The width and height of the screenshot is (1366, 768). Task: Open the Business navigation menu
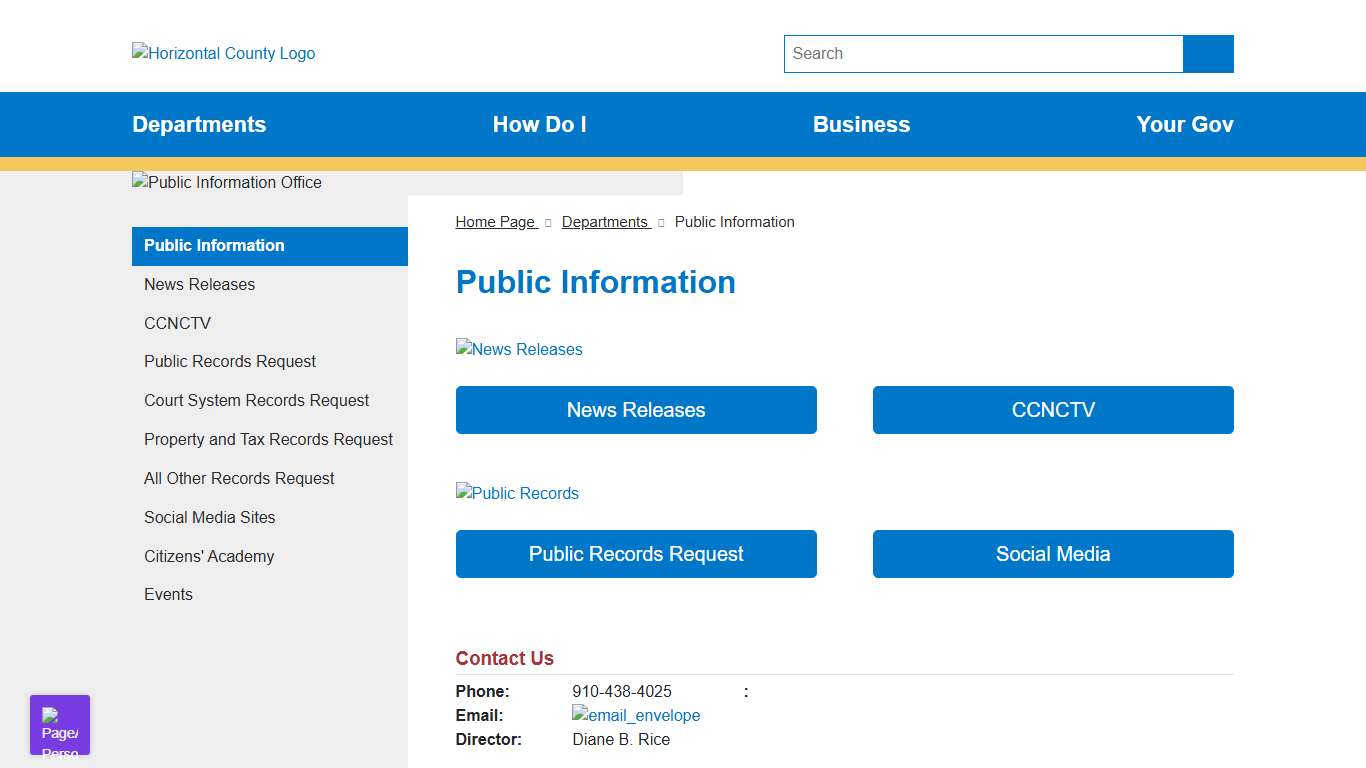click(x=861, y=125)
